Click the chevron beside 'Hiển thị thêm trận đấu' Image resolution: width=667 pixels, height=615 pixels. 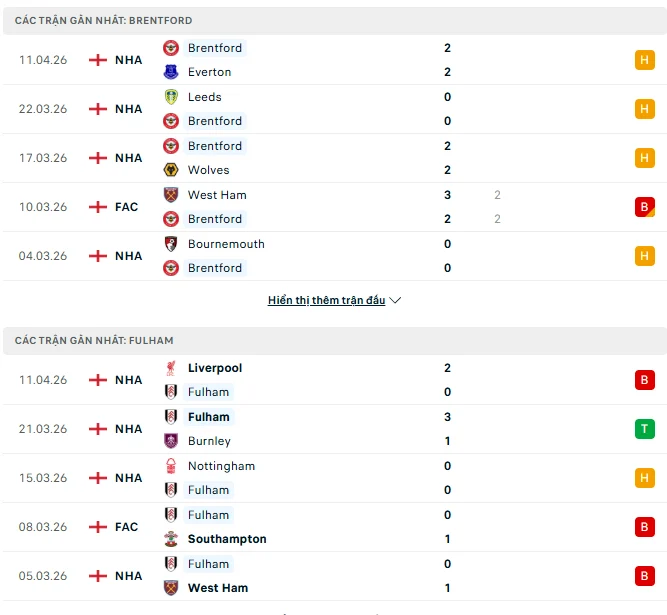(395, 300)
